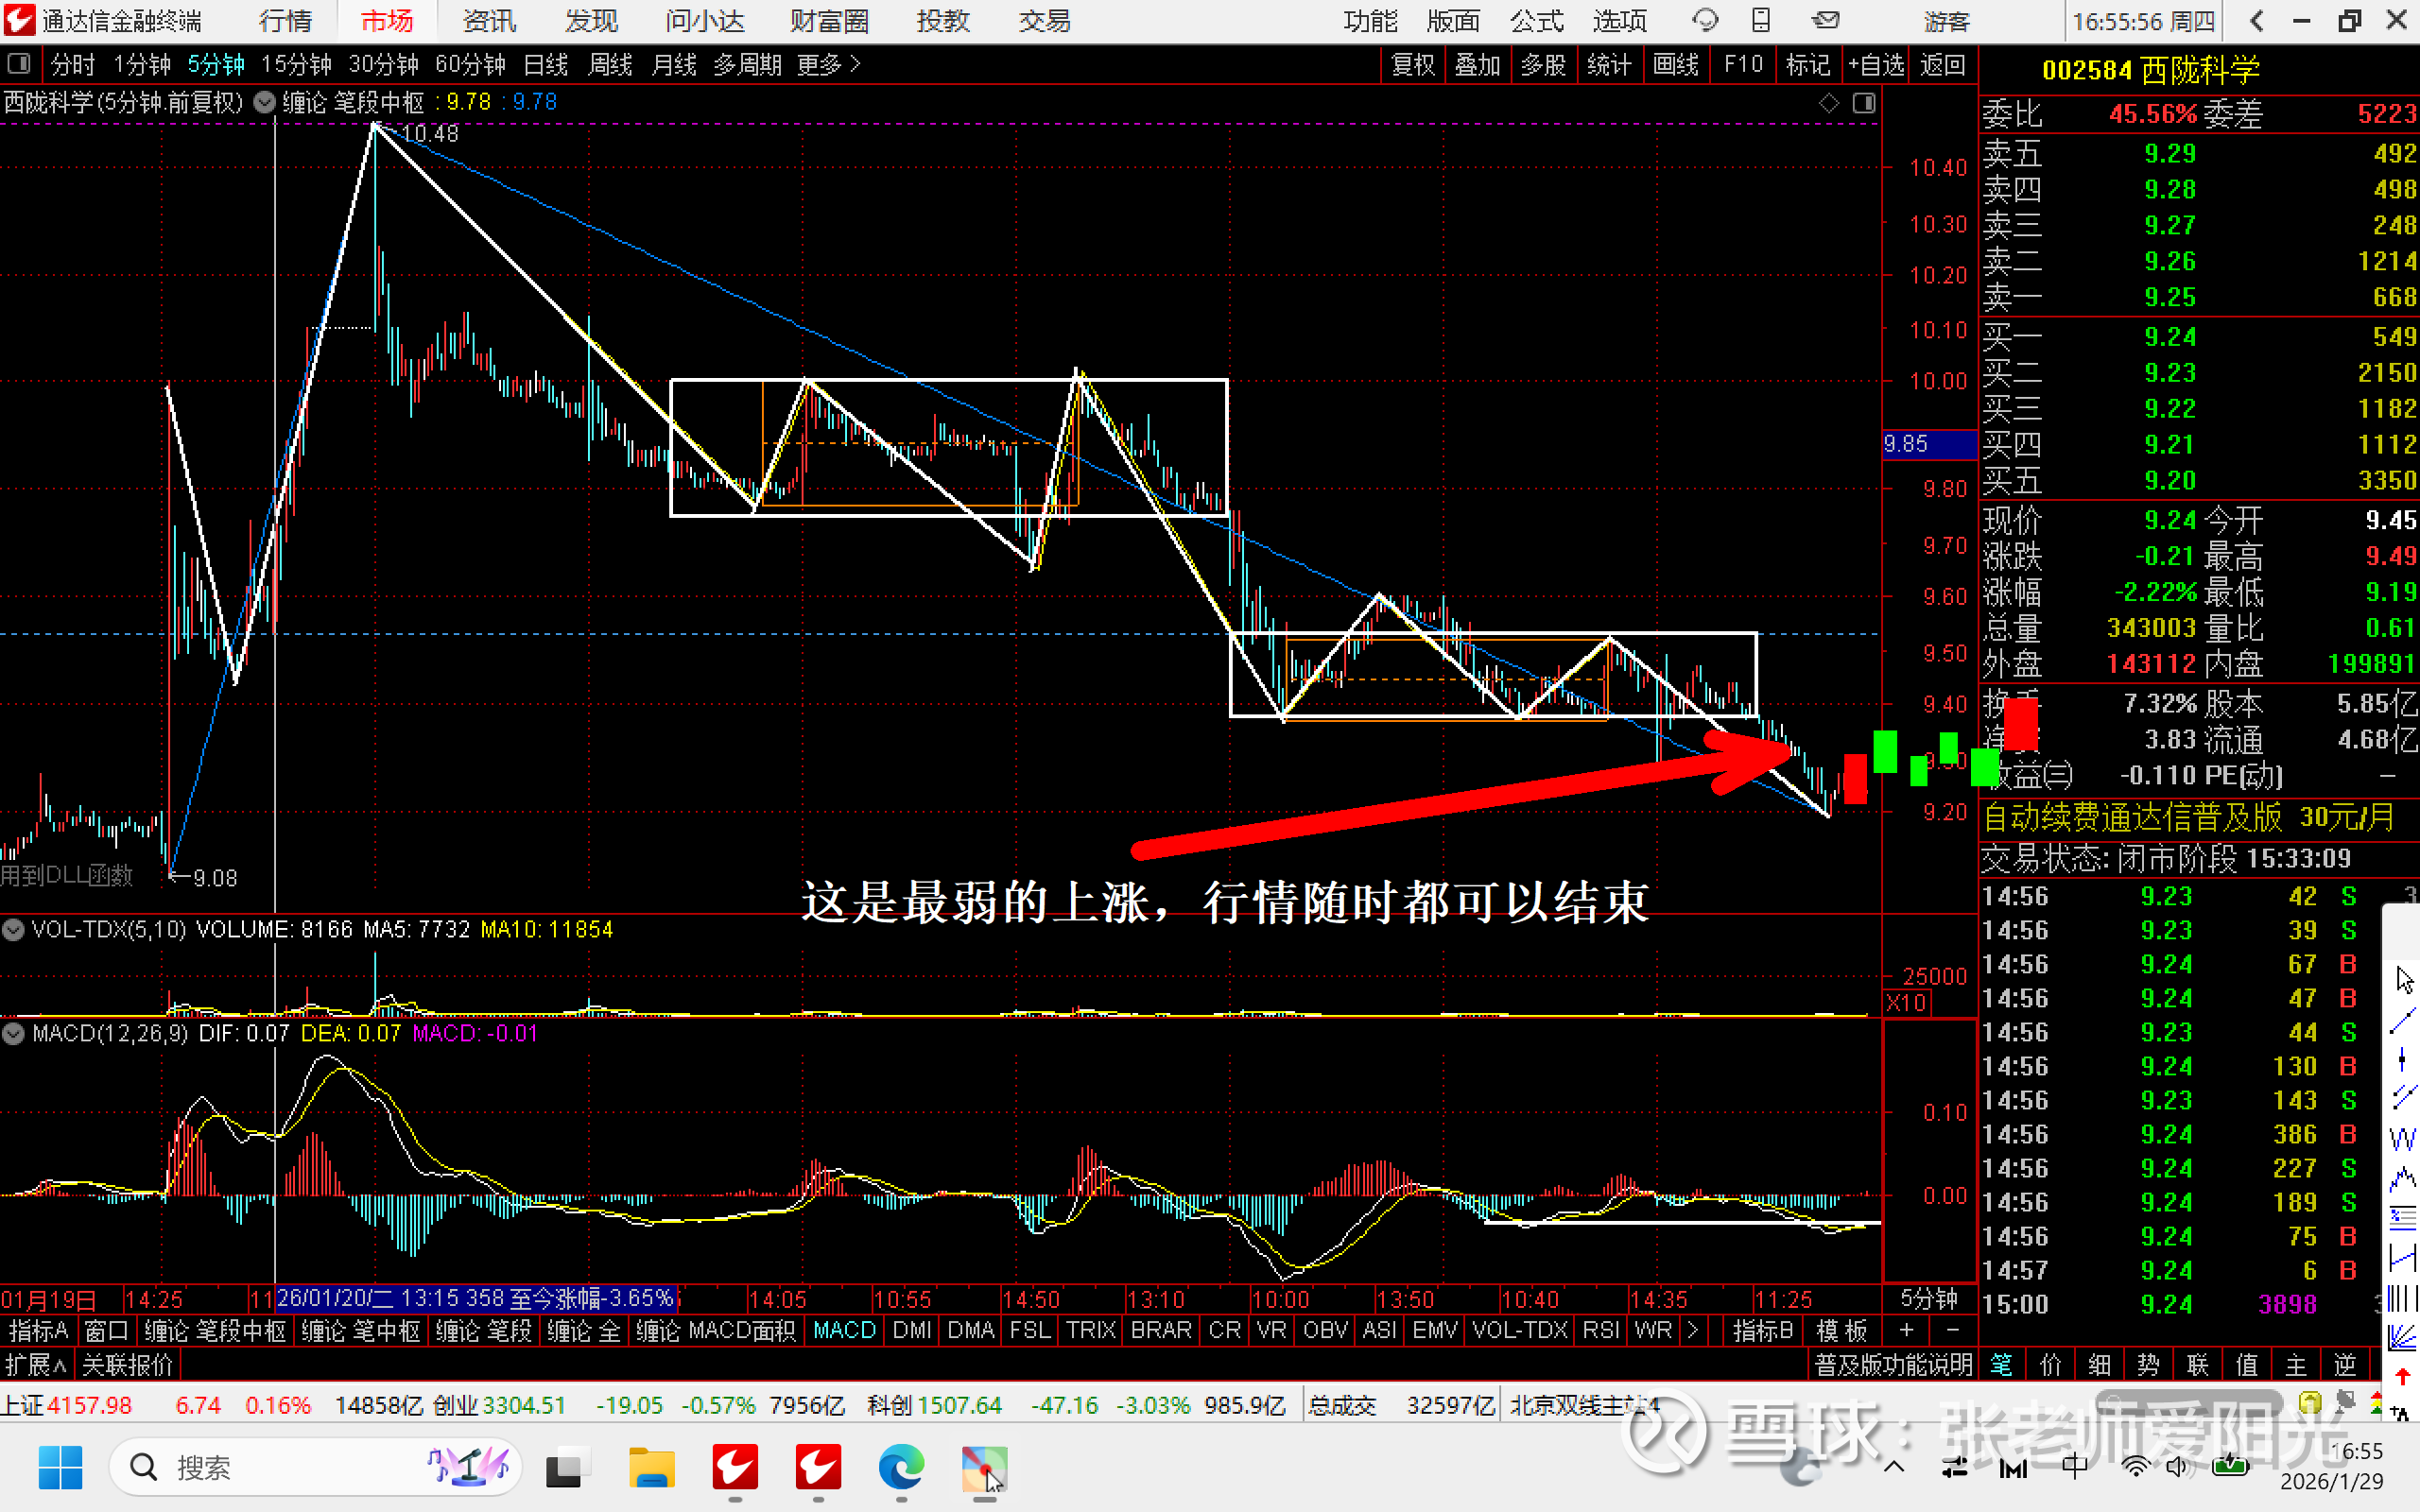This screenshot has width=2420, height=1512.
Task: Toggle the VOL-TDX indicator round button
Action: (13, 930)
